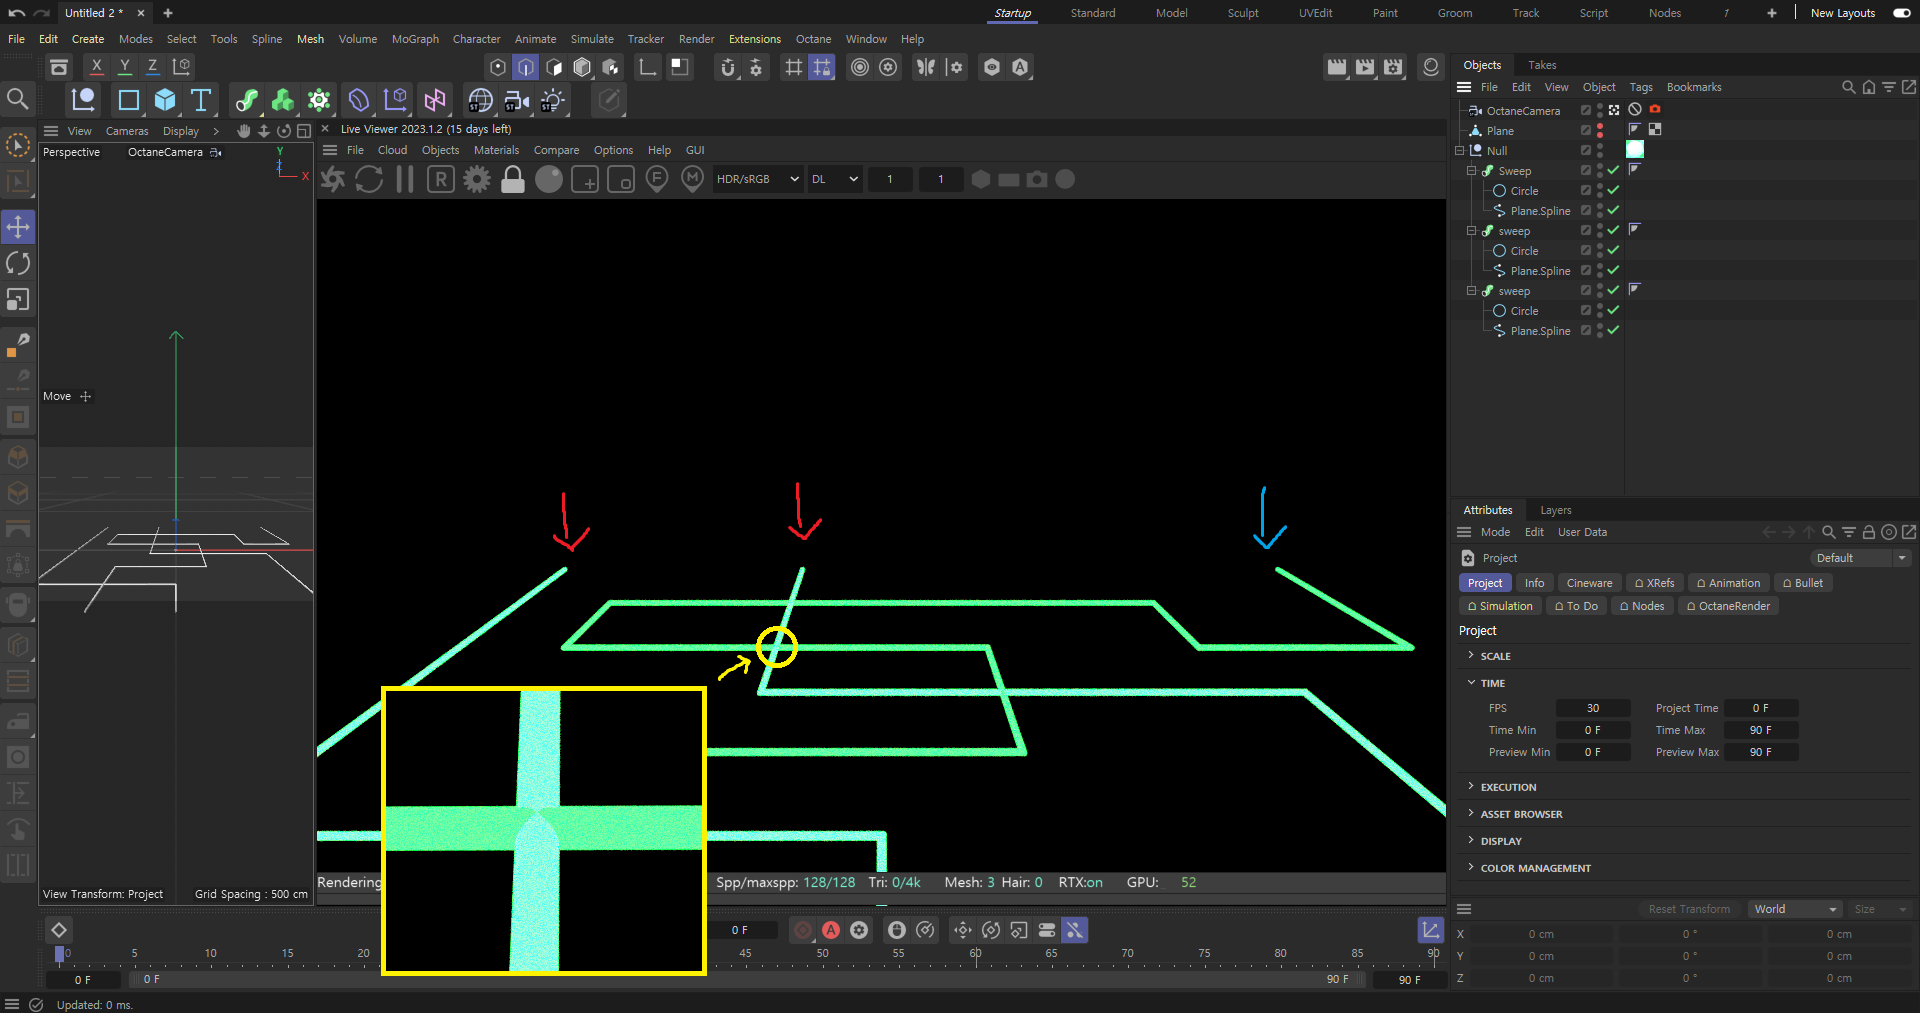Select the Rotate tool in left sidebar
This screenshot has height=1013, width=1920.
(x=18, y=263)
